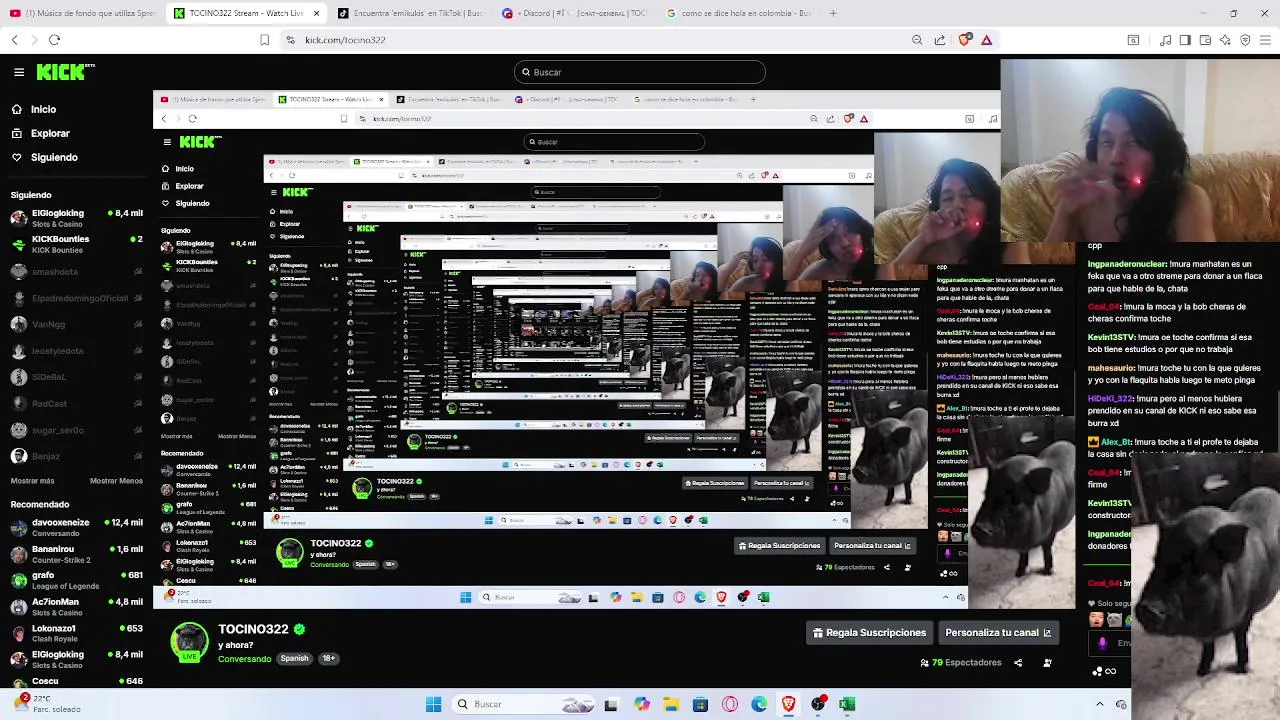Click the Spanish language tag
Image resolution: width=1280 pixels, height=720 pixels.
tap(294, 659)
